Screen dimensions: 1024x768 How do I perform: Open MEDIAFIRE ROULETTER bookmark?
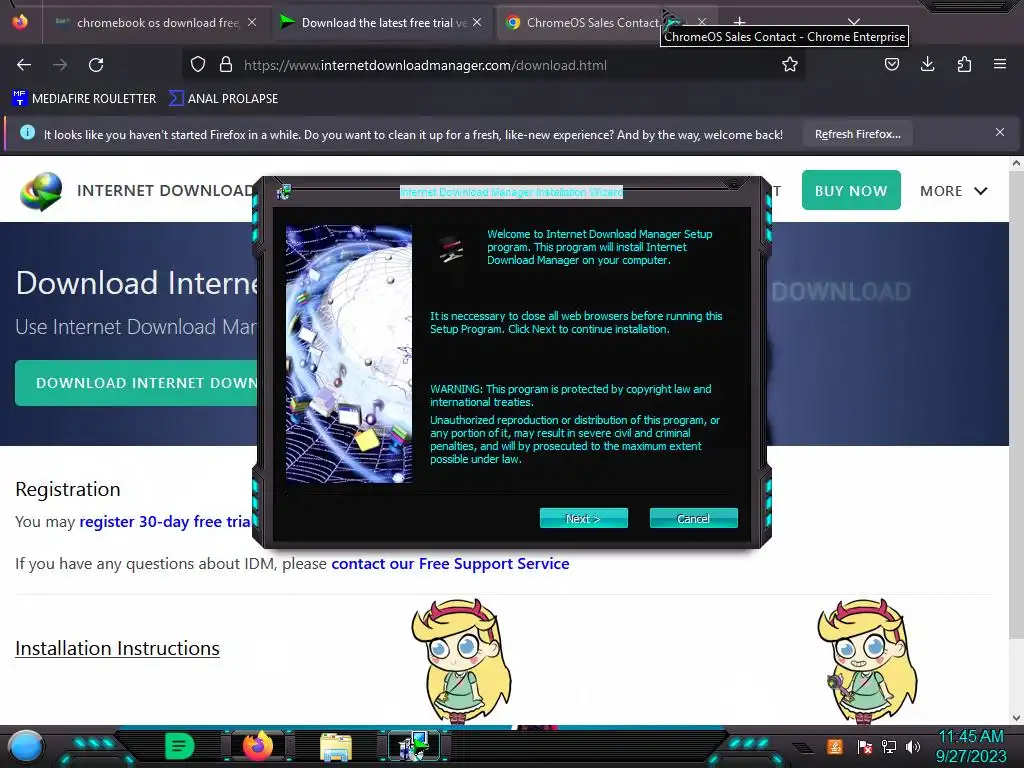84,99
